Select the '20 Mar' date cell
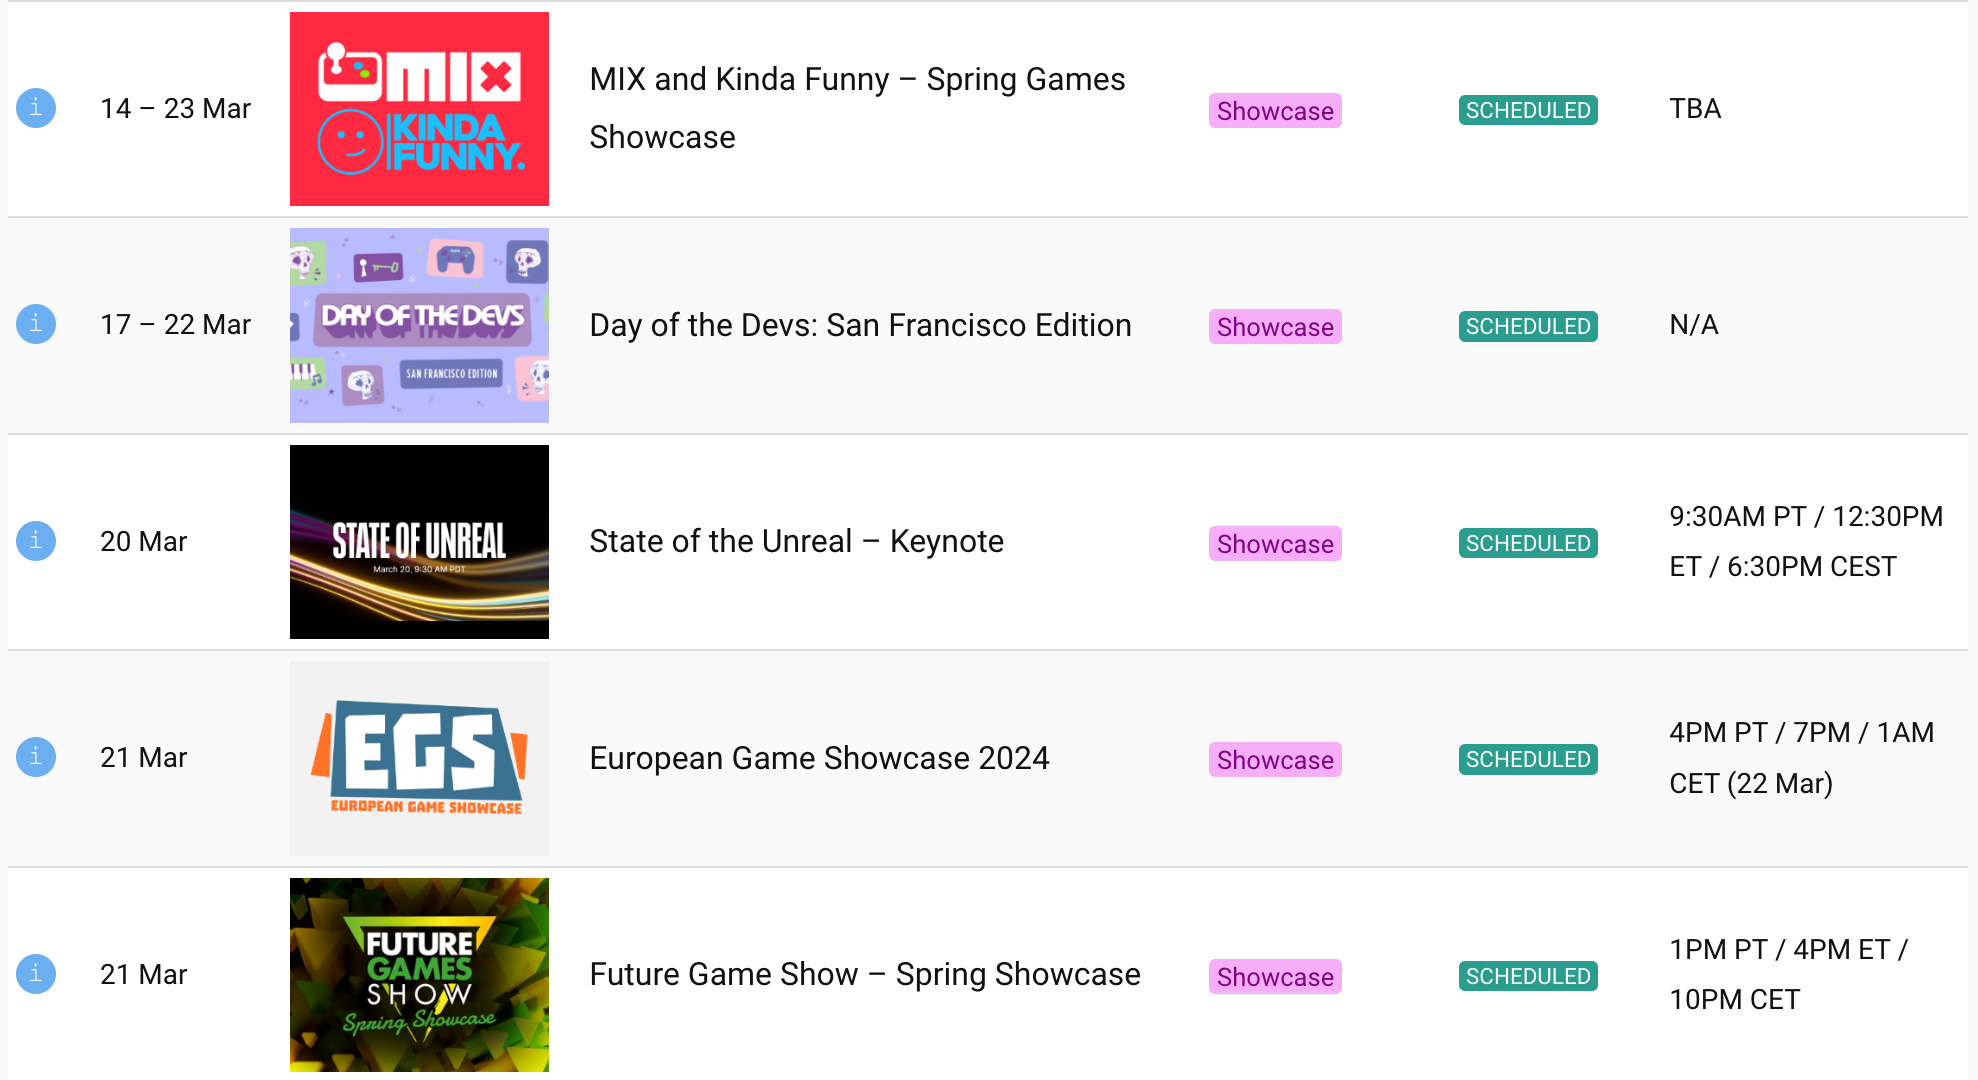Viewport: 1978px width, 1080px height. [x=143, y=541]
